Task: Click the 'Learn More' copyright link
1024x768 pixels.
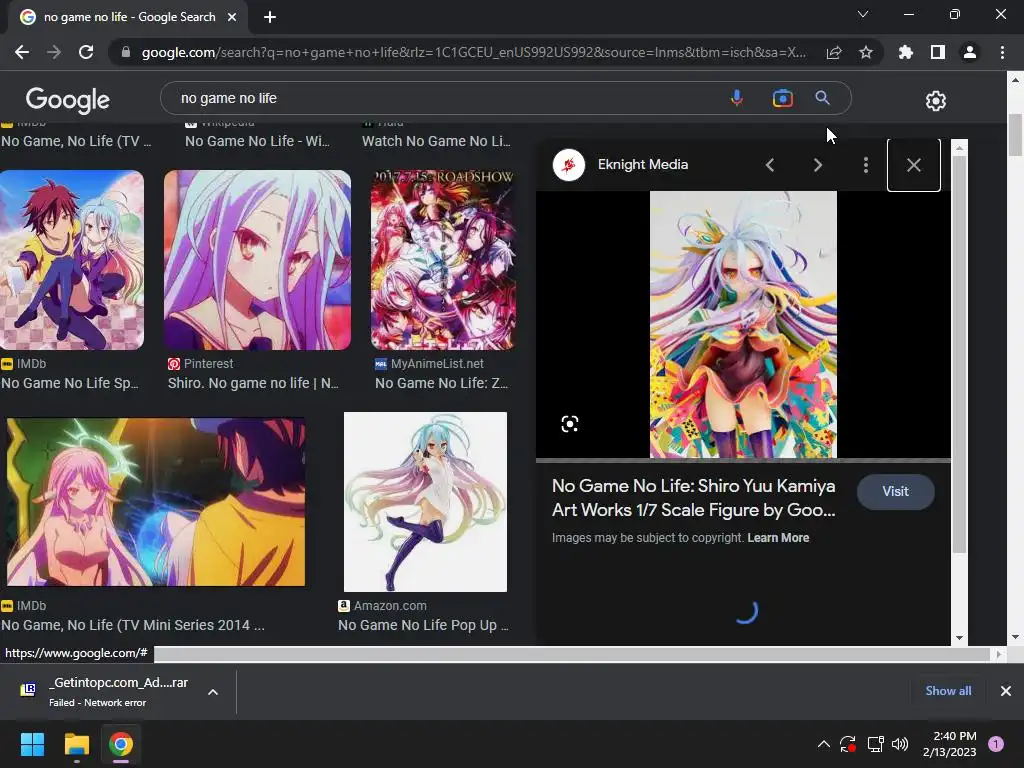Action: 778,537
